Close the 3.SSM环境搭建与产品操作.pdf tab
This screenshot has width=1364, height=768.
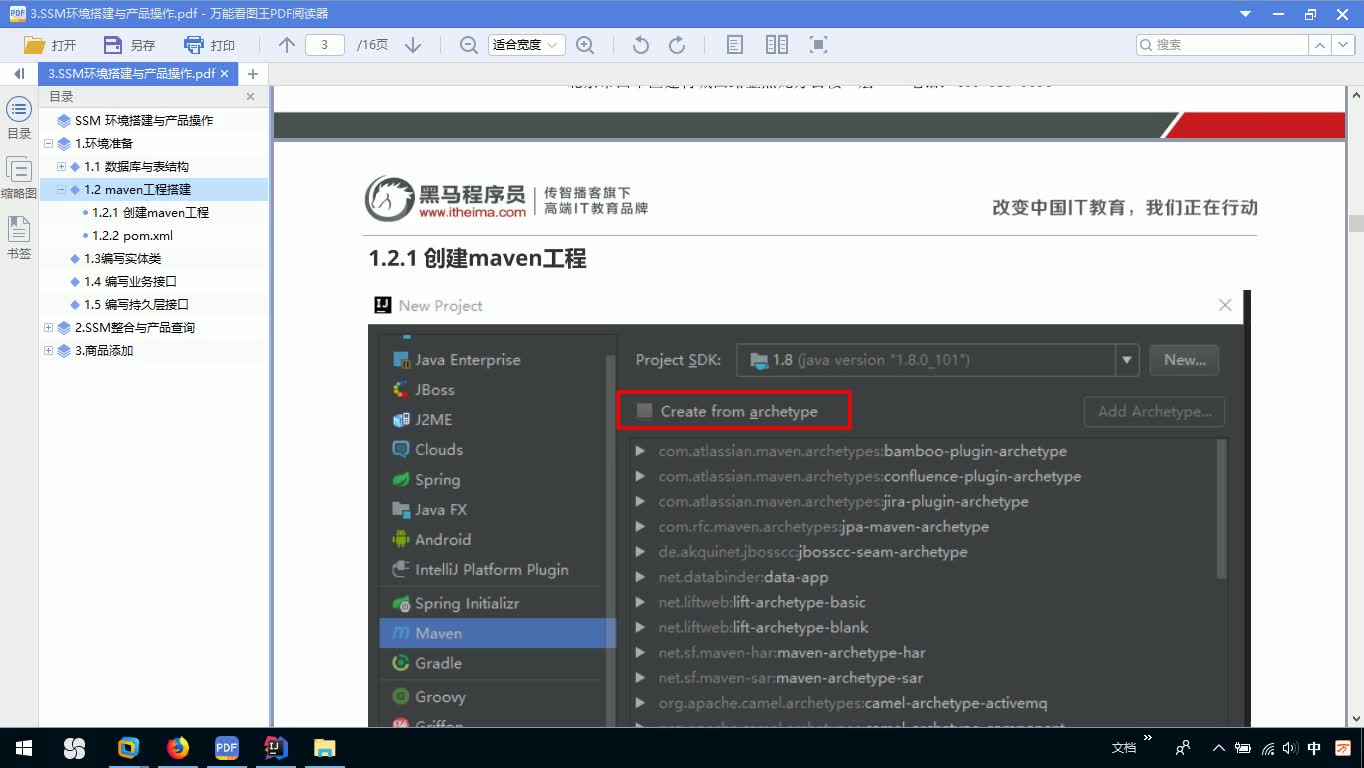point(224,74)
